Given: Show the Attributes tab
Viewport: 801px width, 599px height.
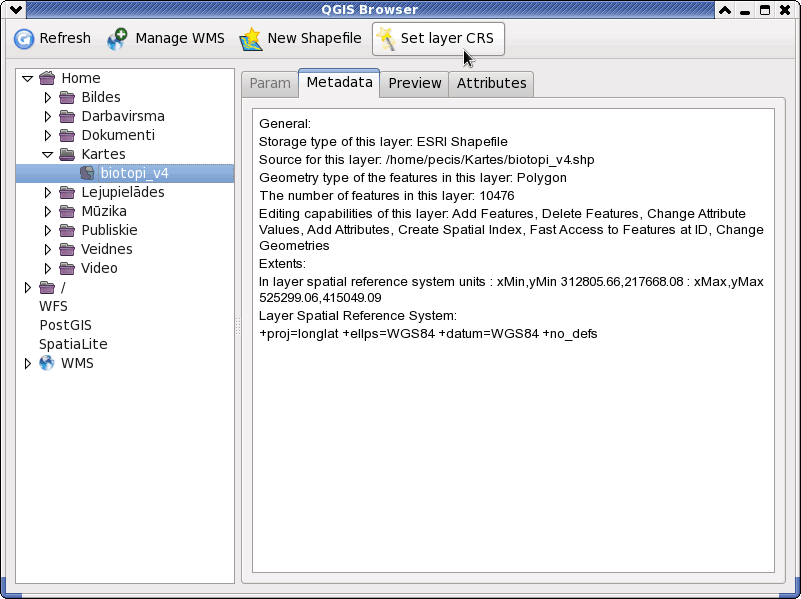Looking at the screenshot, I should pos(491,84).
